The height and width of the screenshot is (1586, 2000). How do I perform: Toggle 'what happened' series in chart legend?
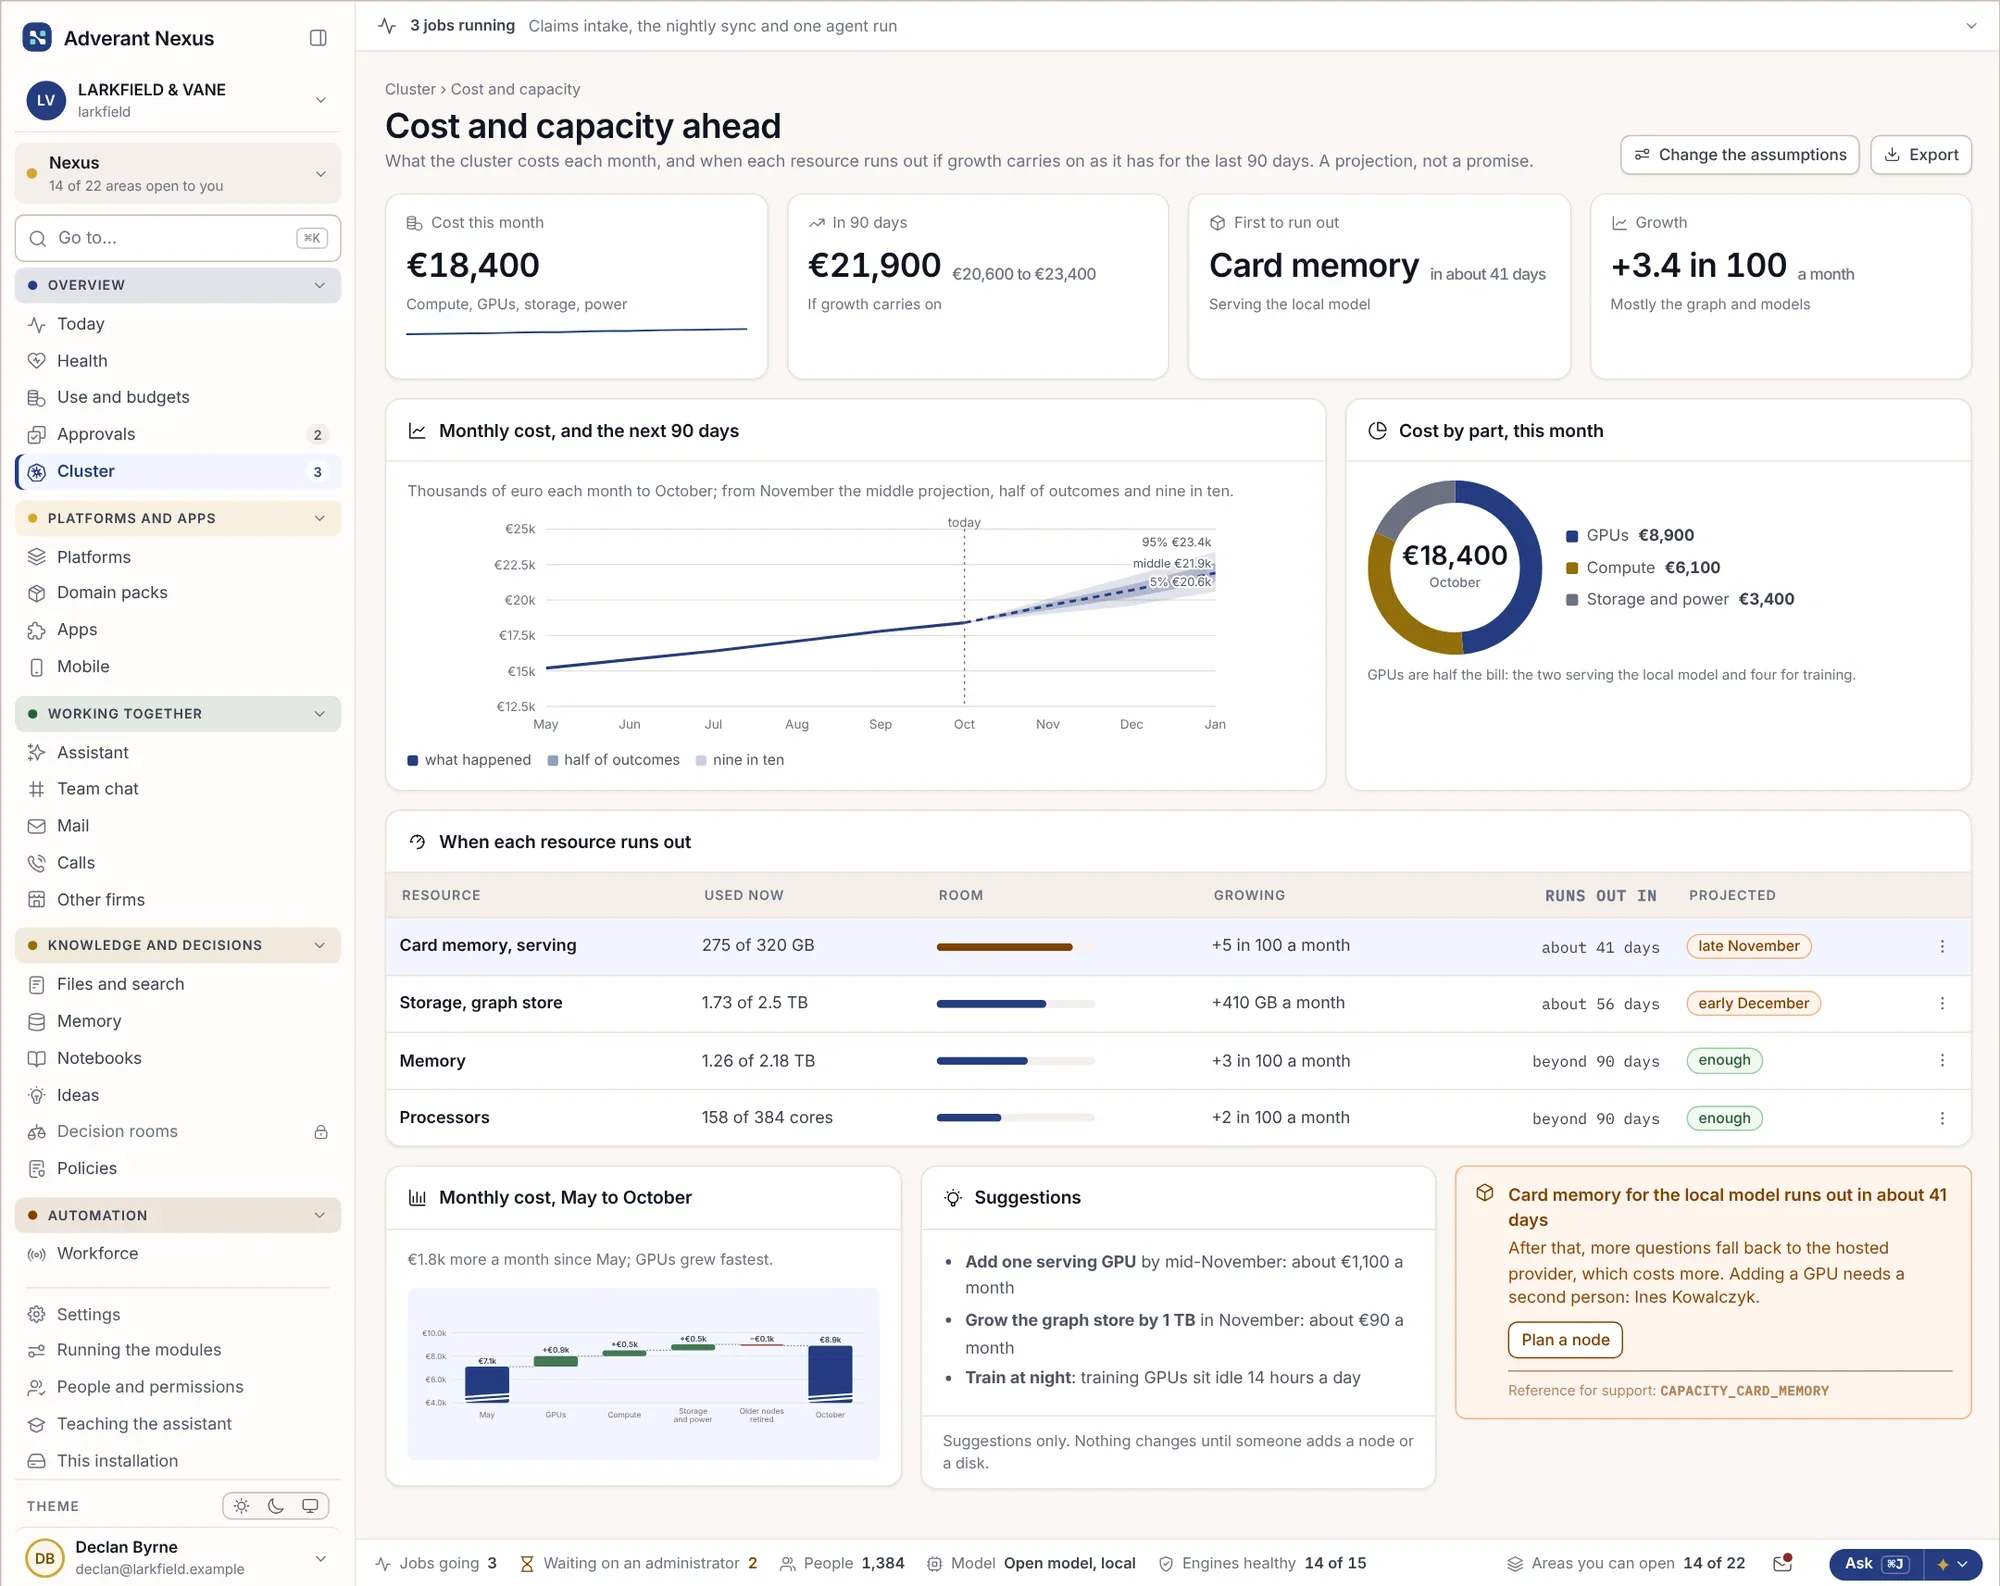(469, 760)
